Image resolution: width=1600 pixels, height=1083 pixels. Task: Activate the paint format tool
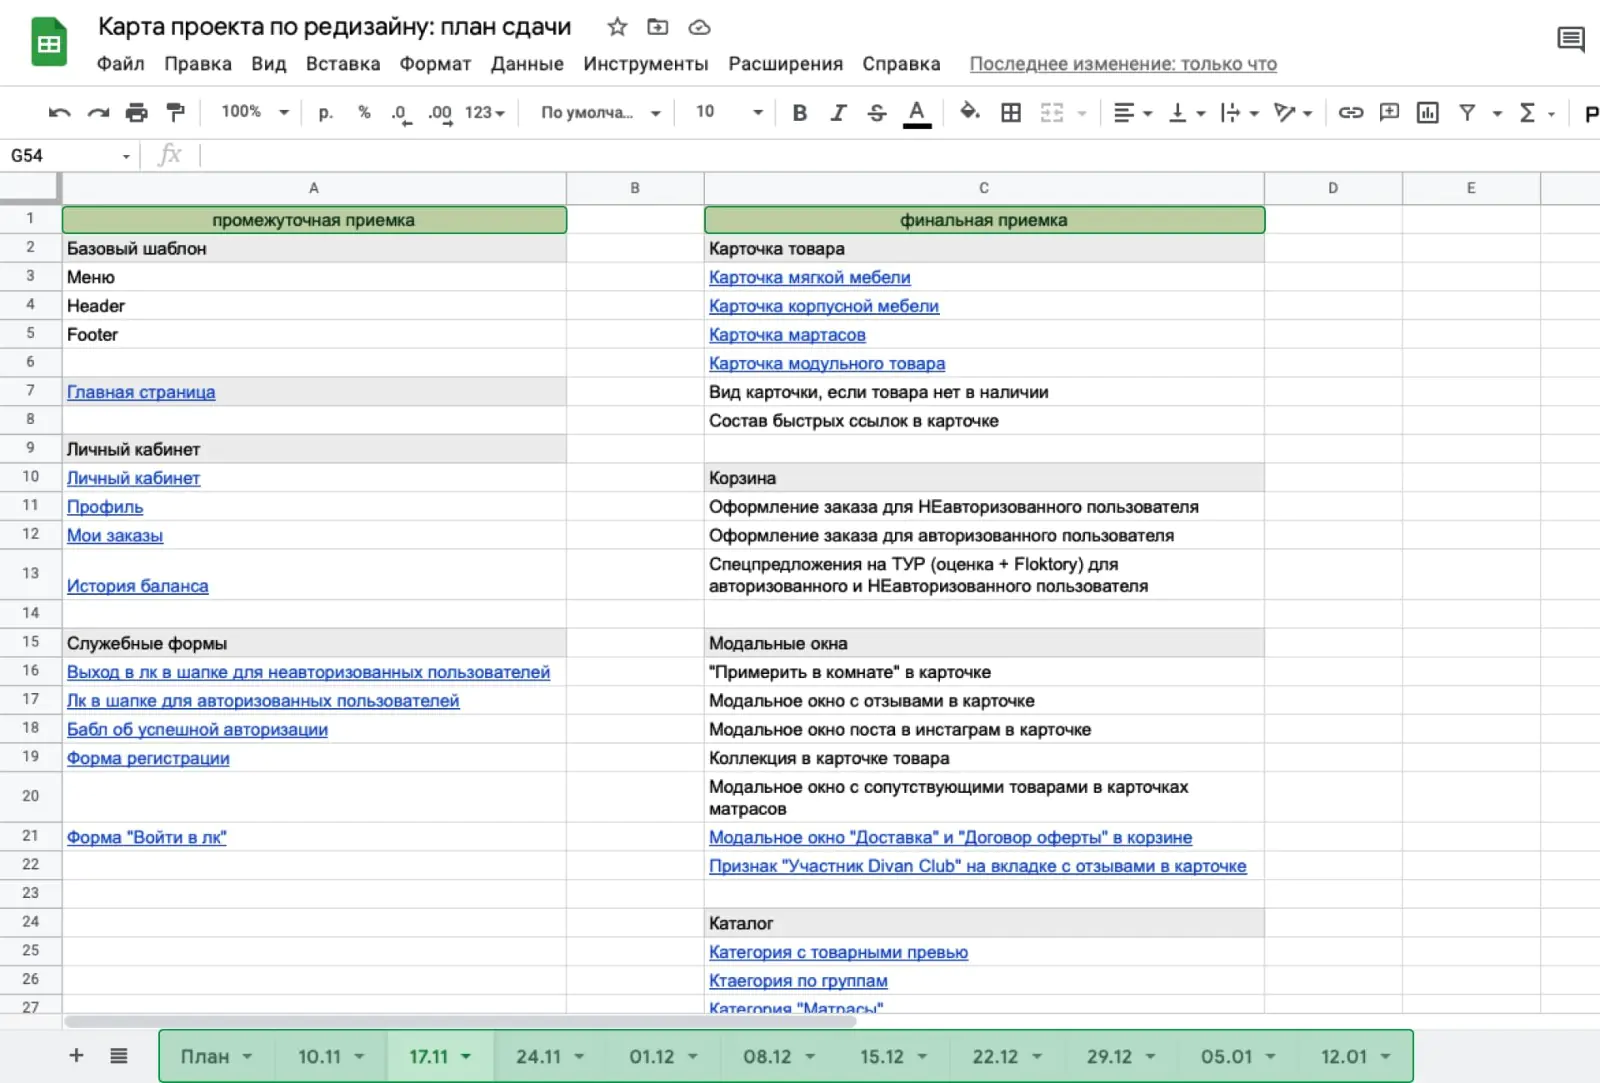175,112
